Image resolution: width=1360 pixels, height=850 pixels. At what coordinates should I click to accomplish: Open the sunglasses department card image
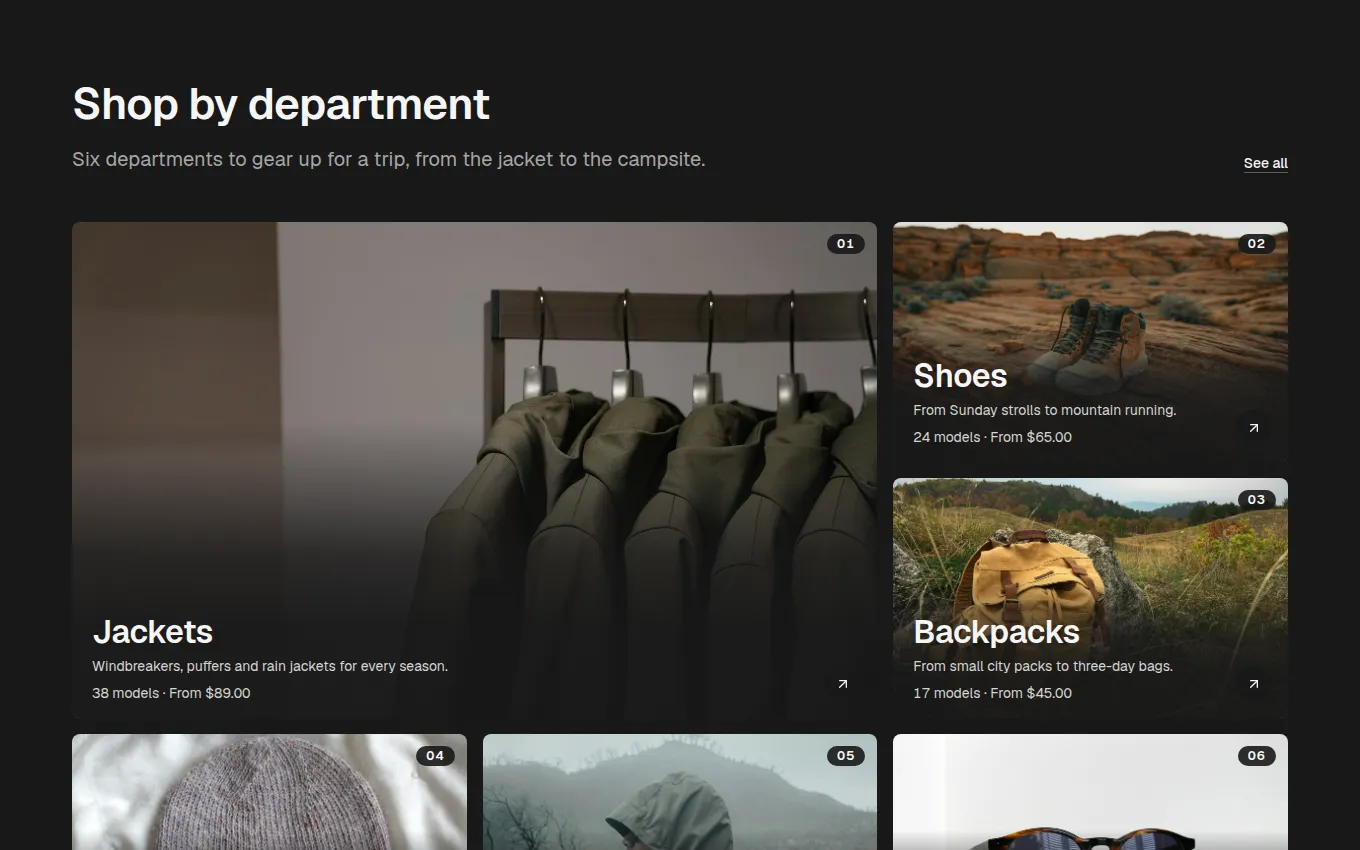pyautogui.click(x=1090, y=792)
